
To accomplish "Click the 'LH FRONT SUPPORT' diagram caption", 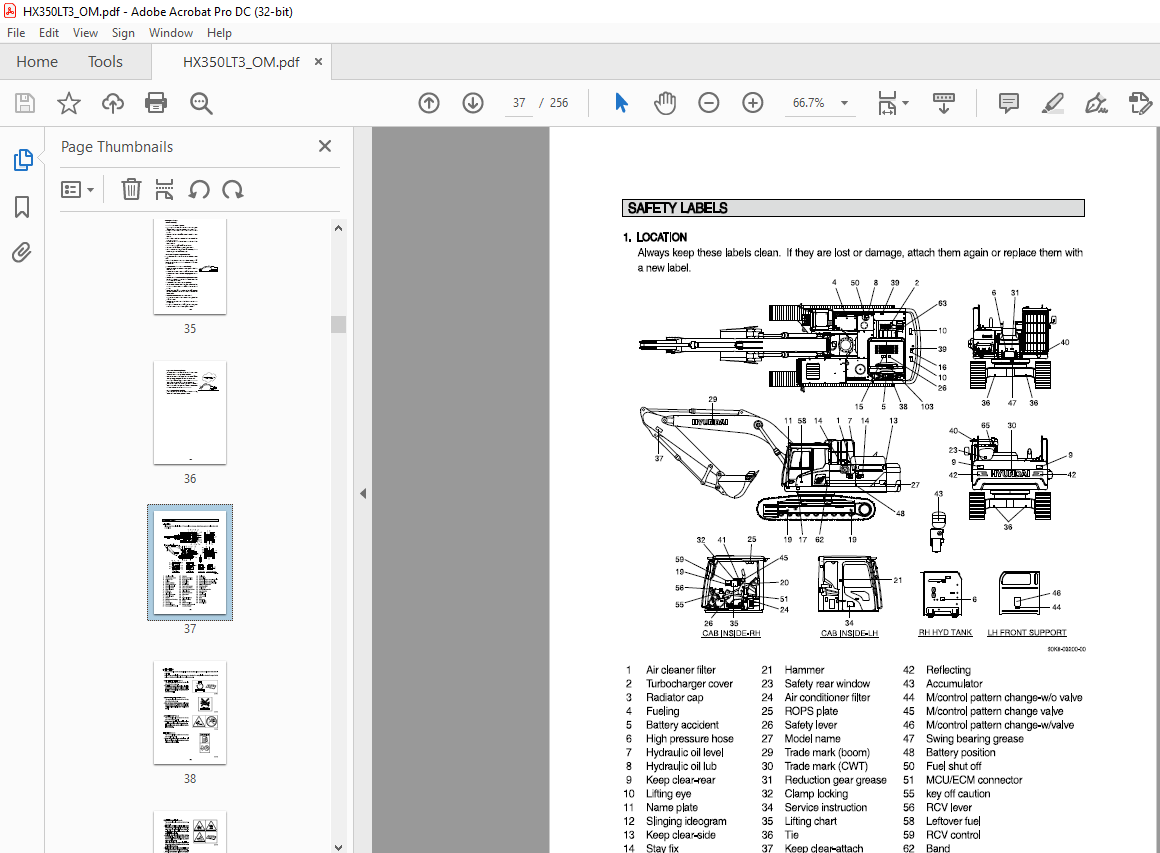I will pos(1027,633).
